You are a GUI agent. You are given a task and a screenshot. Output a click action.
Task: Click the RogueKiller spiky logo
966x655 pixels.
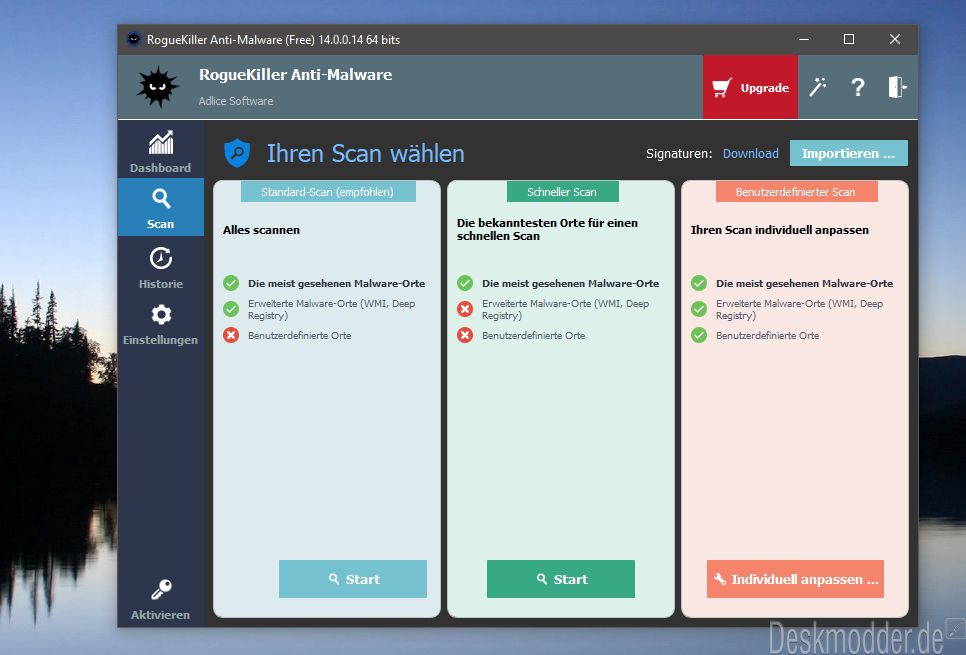click(158, 87)
